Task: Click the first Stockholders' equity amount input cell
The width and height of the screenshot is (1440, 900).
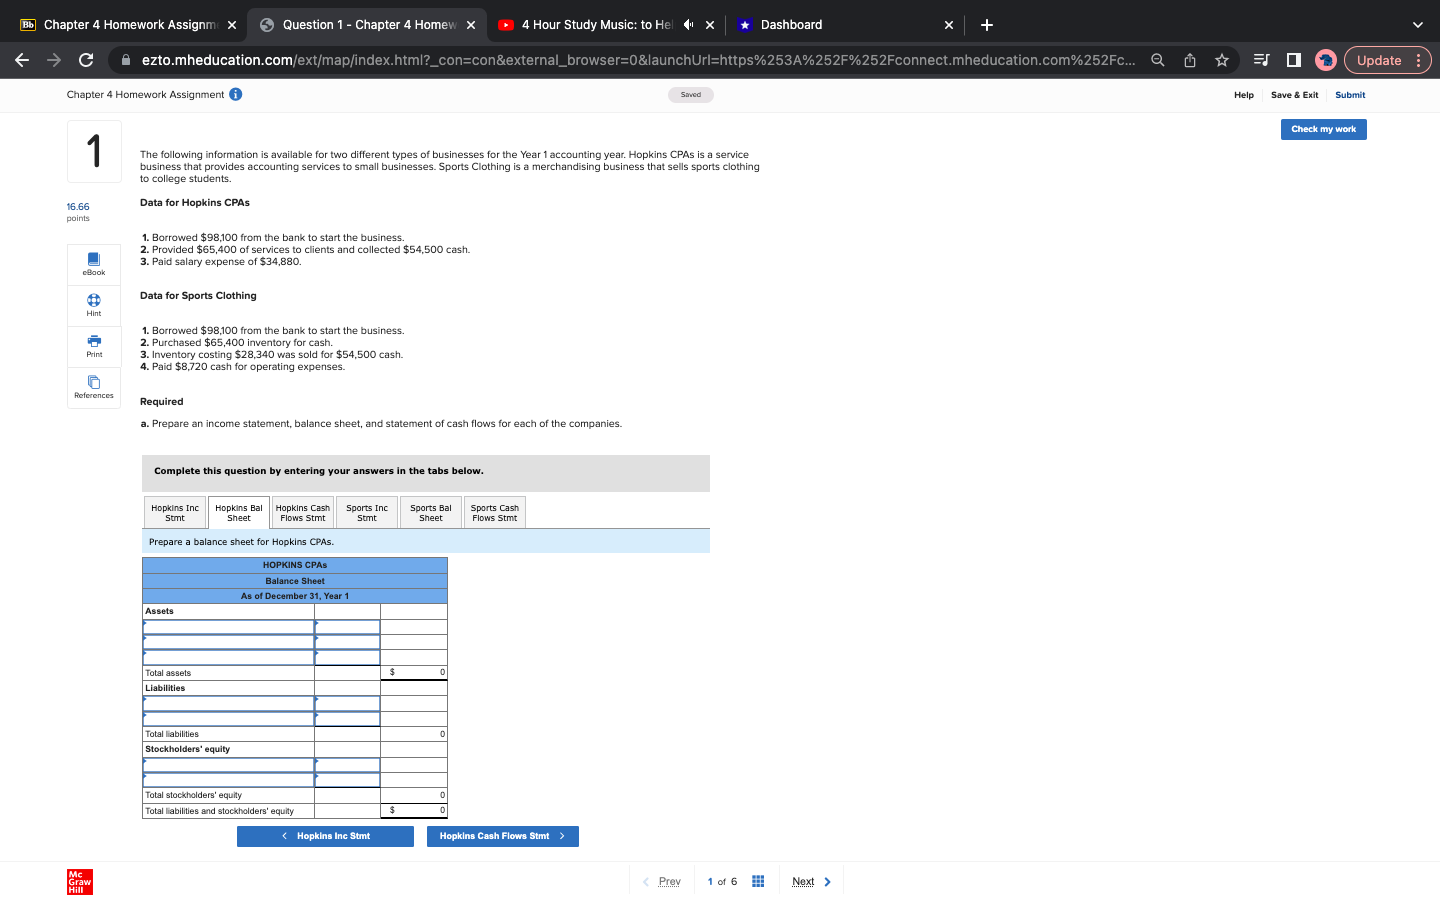Action: coord(347,765)
